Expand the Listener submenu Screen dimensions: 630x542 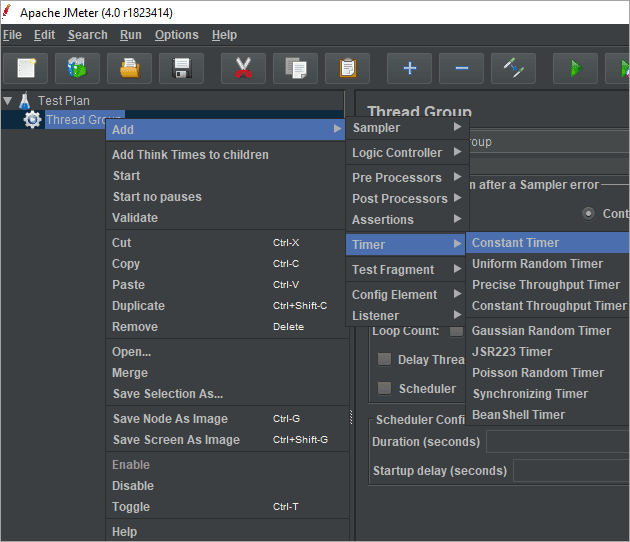(406, 315)
